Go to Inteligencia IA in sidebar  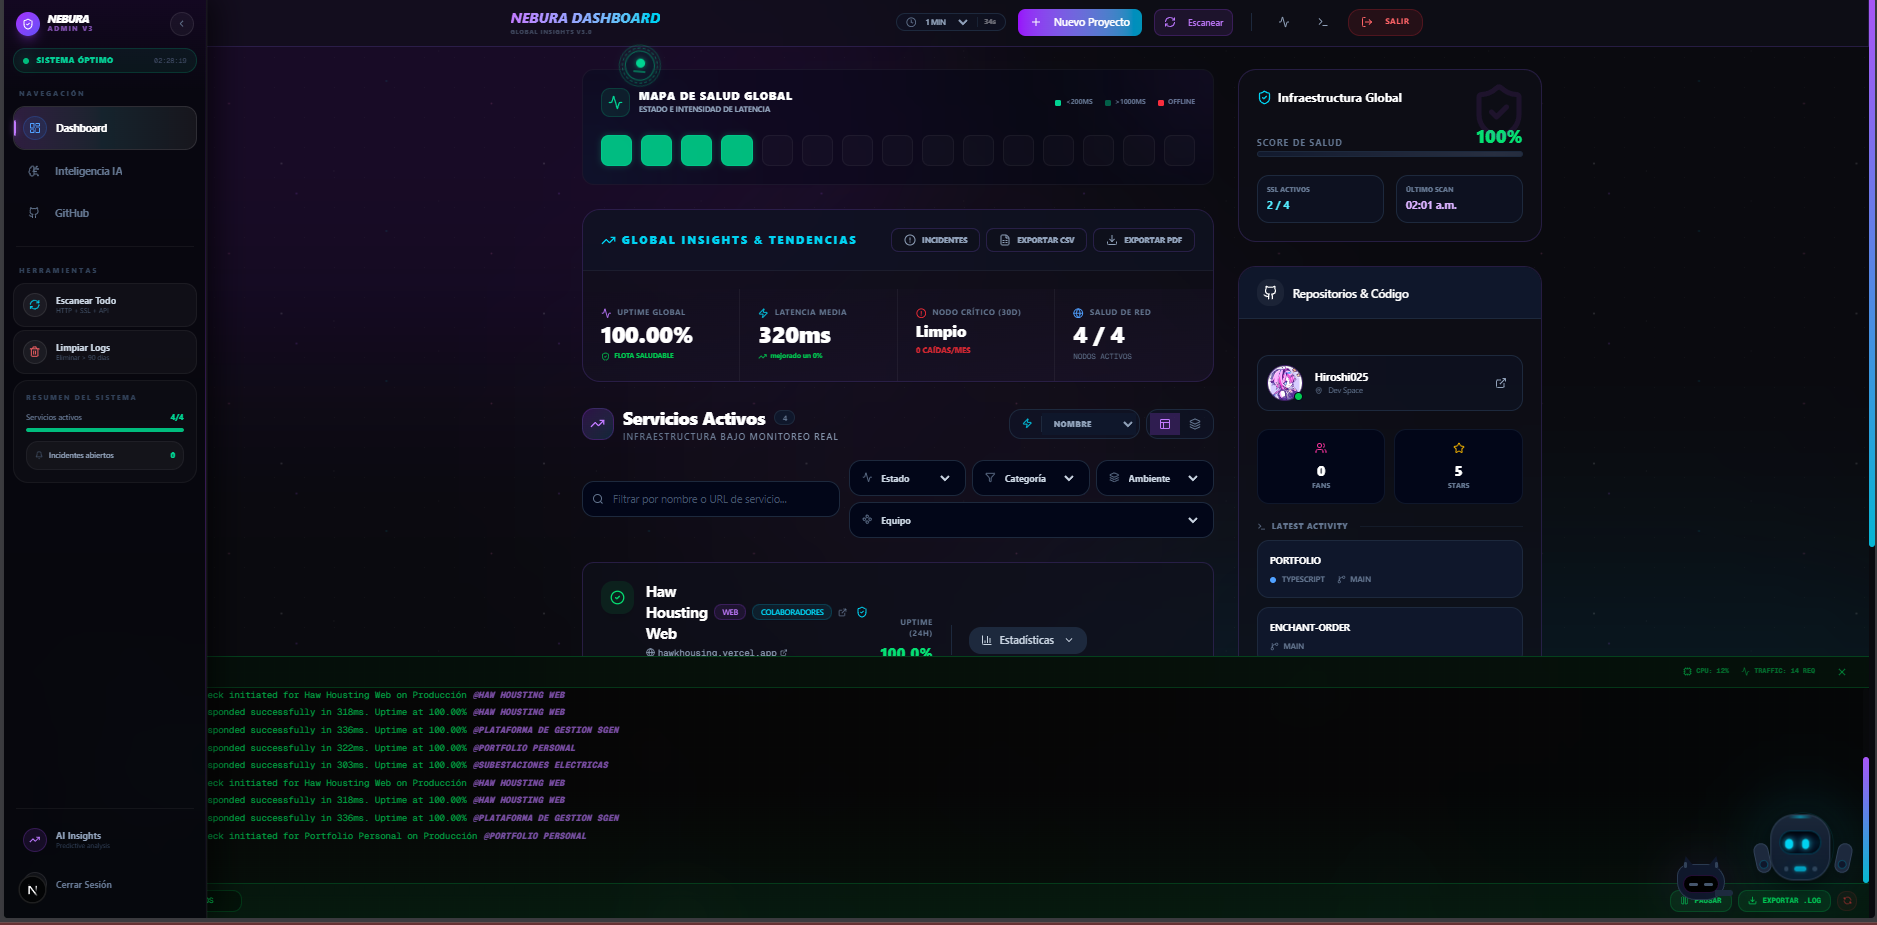tap(88, 171)
